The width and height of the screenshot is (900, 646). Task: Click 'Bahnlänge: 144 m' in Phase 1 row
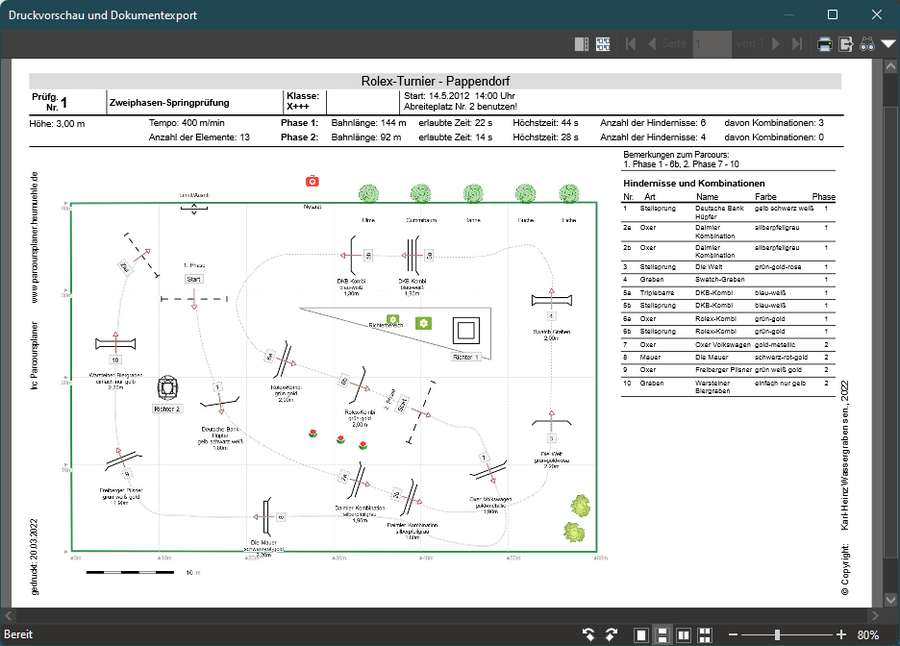coord(368,123)
